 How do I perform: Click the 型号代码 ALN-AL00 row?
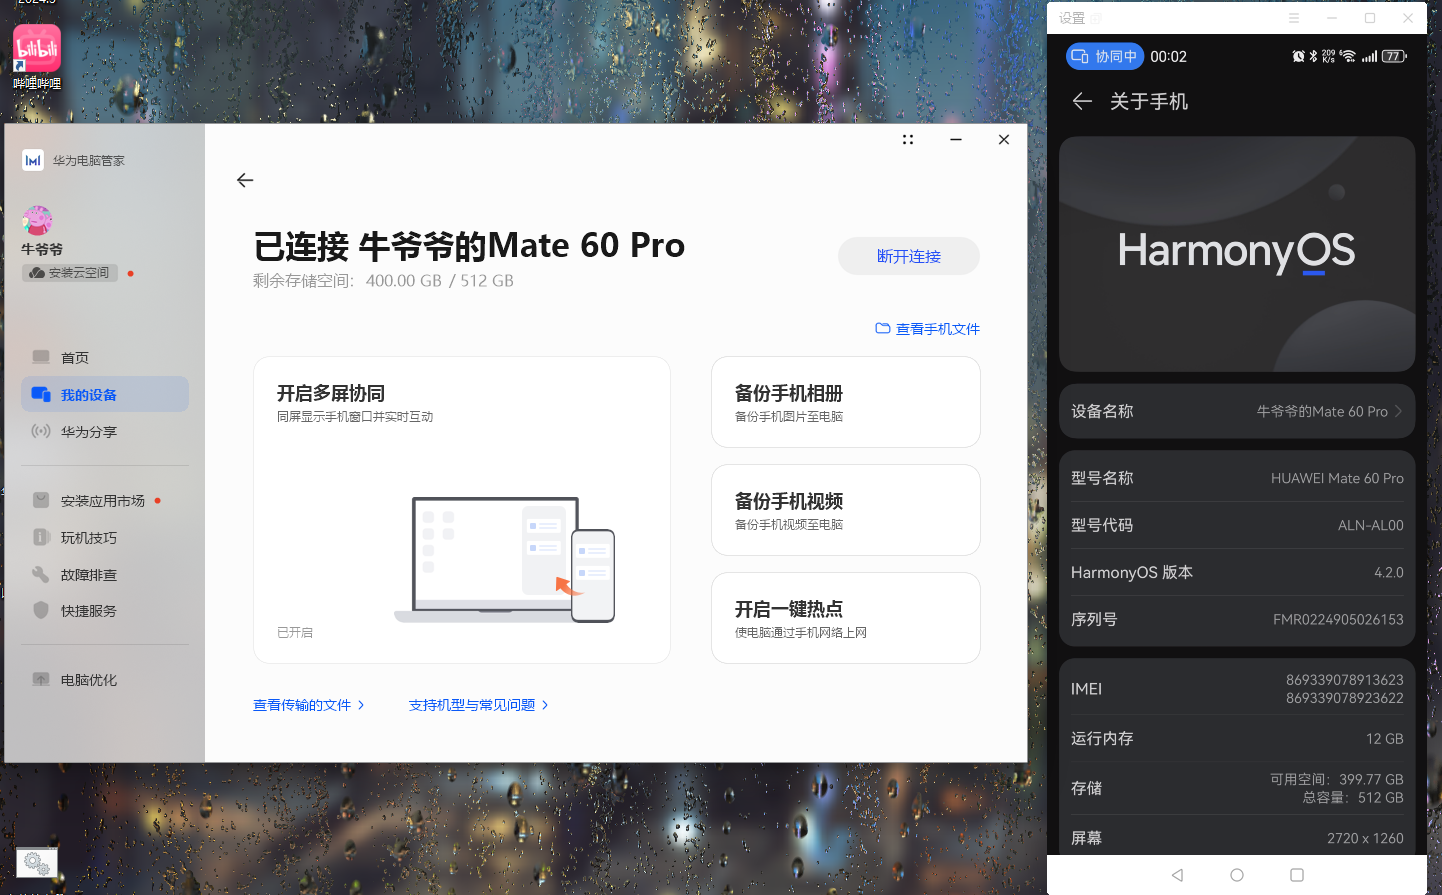[1237, 525]
